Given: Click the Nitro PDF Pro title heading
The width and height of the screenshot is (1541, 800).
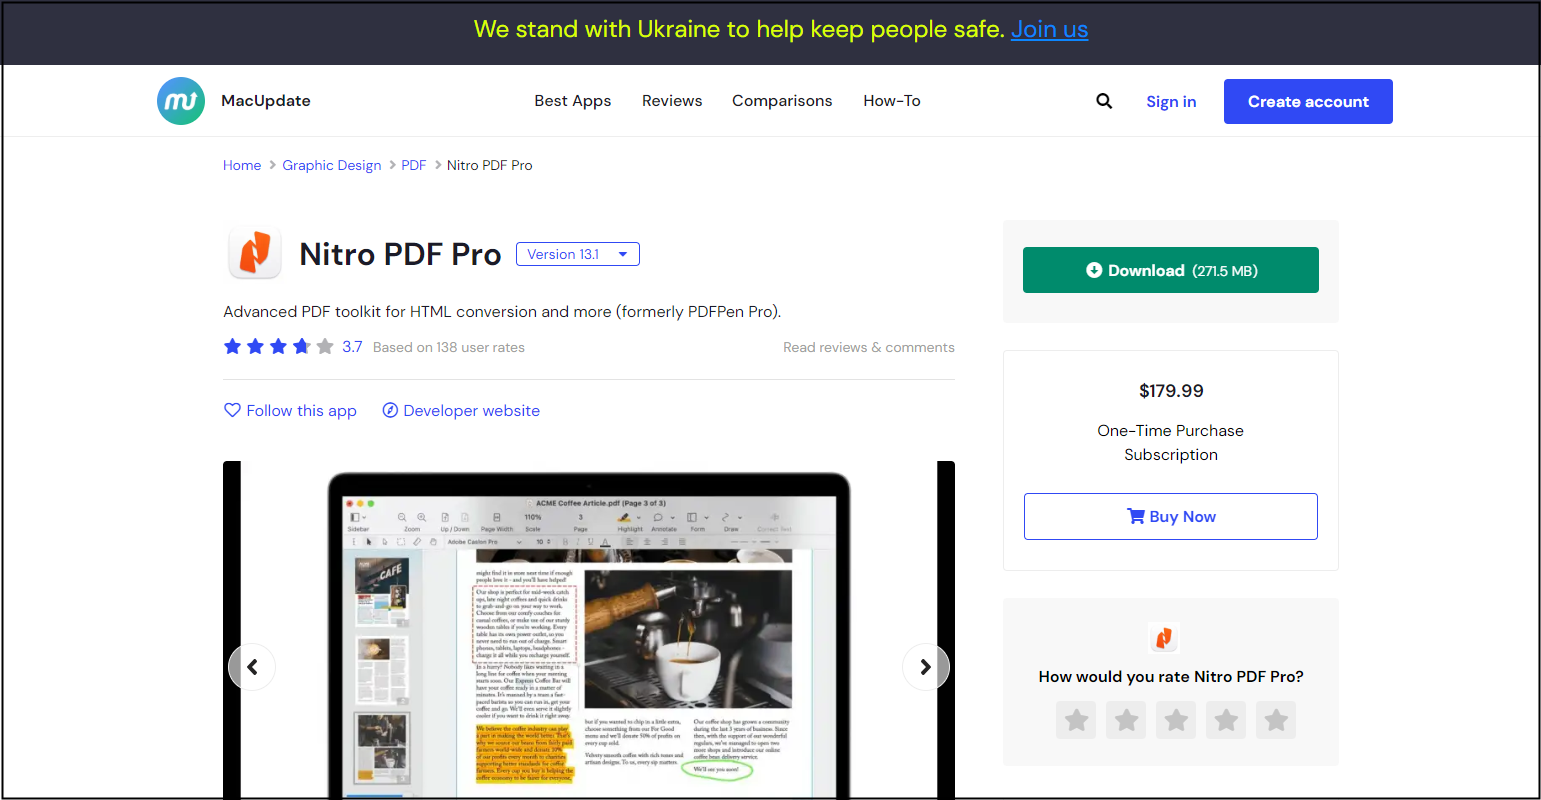Looking at the screenshot, I should click(x=400, y=254).
